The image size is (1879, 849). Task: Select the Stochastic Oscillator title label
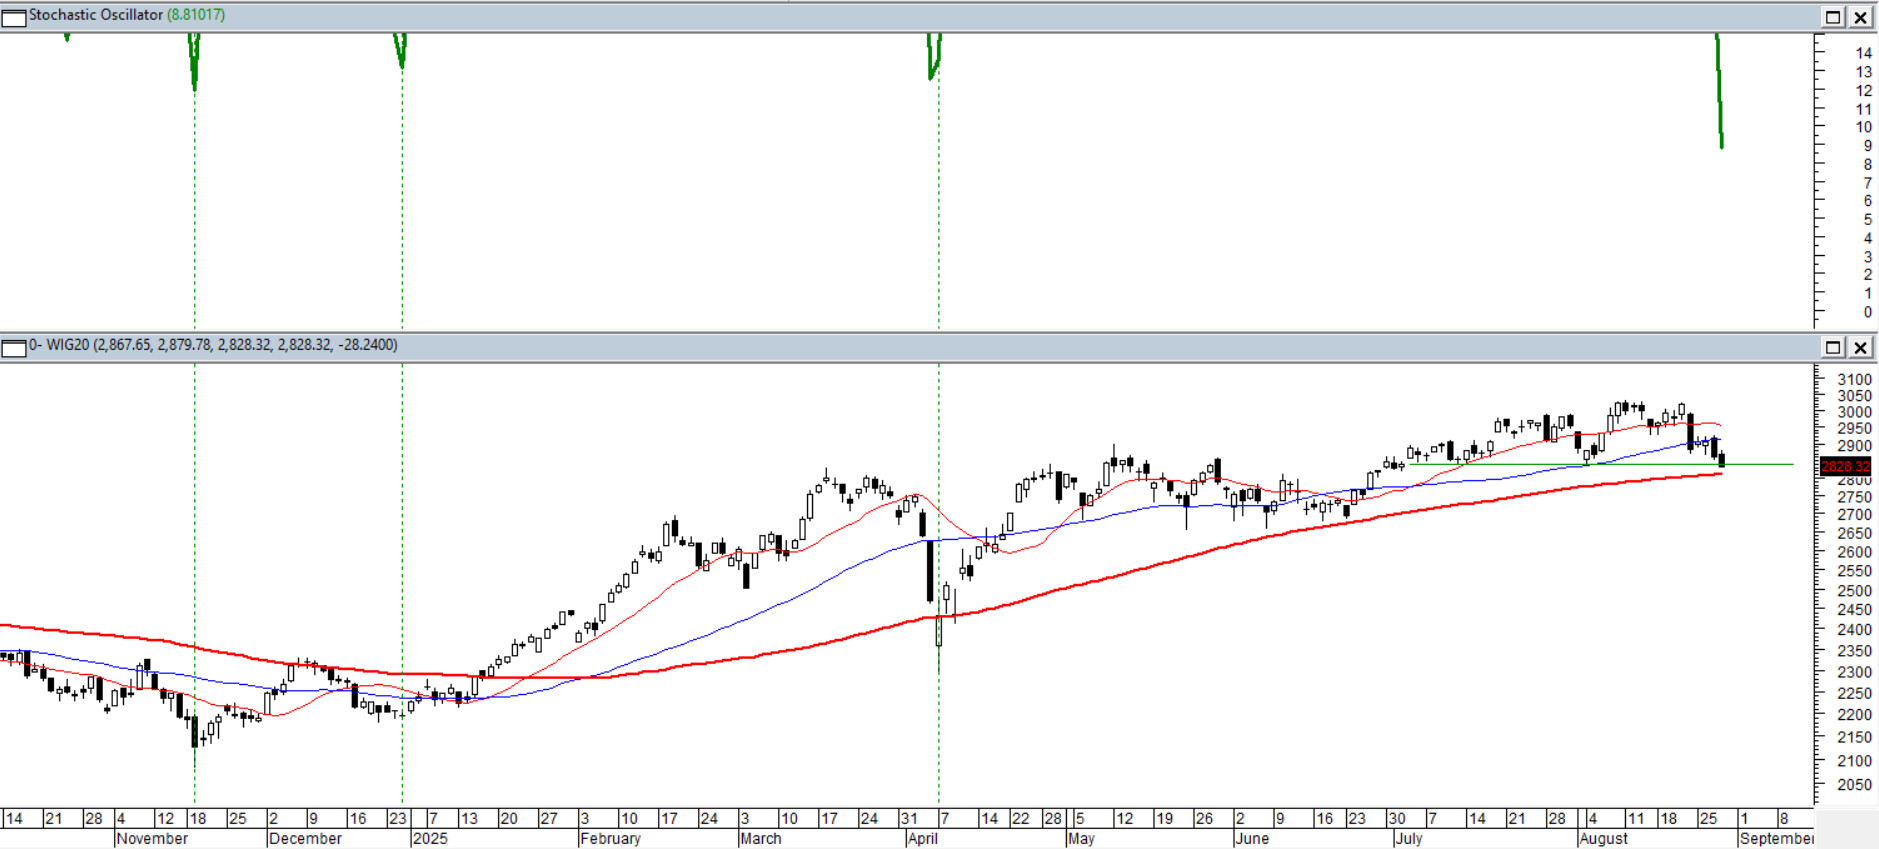point(95,15)
